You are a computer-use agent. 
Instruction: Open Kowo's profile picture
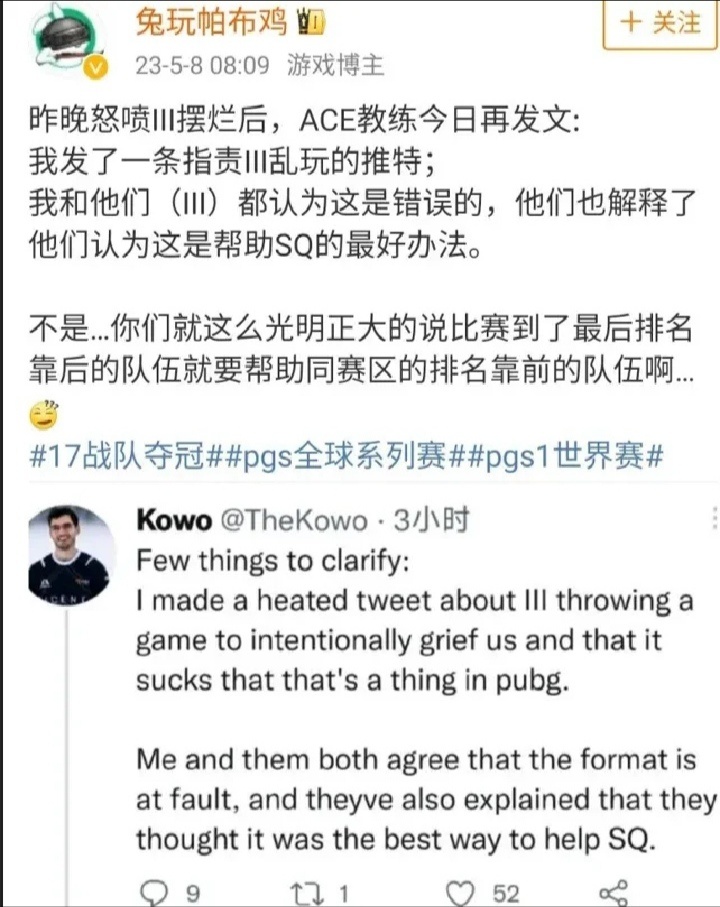[x=69, y=556]
